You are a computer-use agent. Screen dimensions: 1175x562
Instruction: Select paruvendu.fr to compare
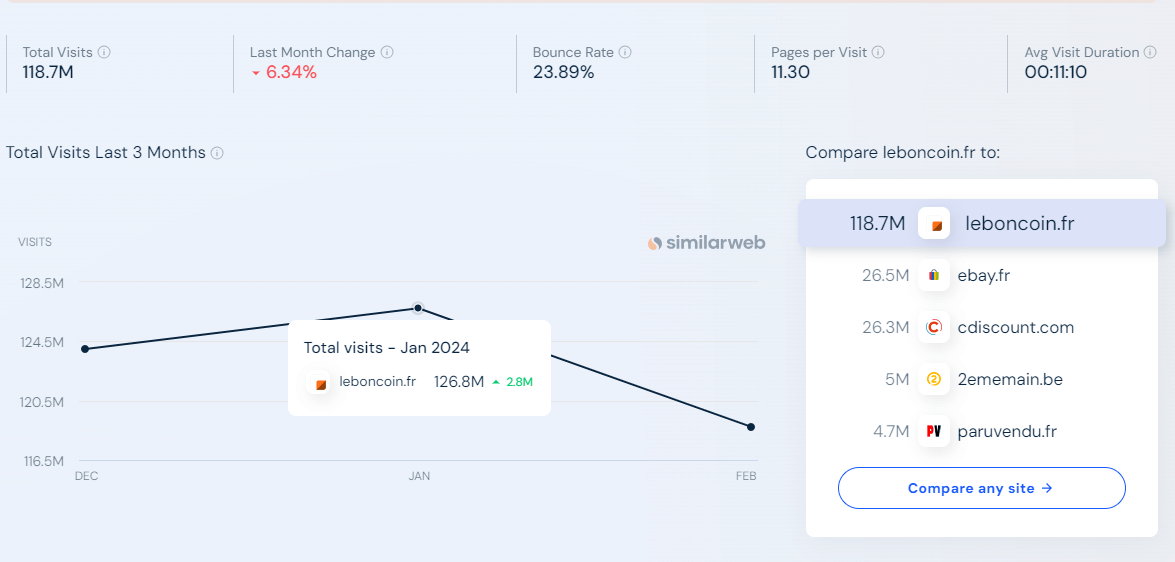[x=1007, y=431]
